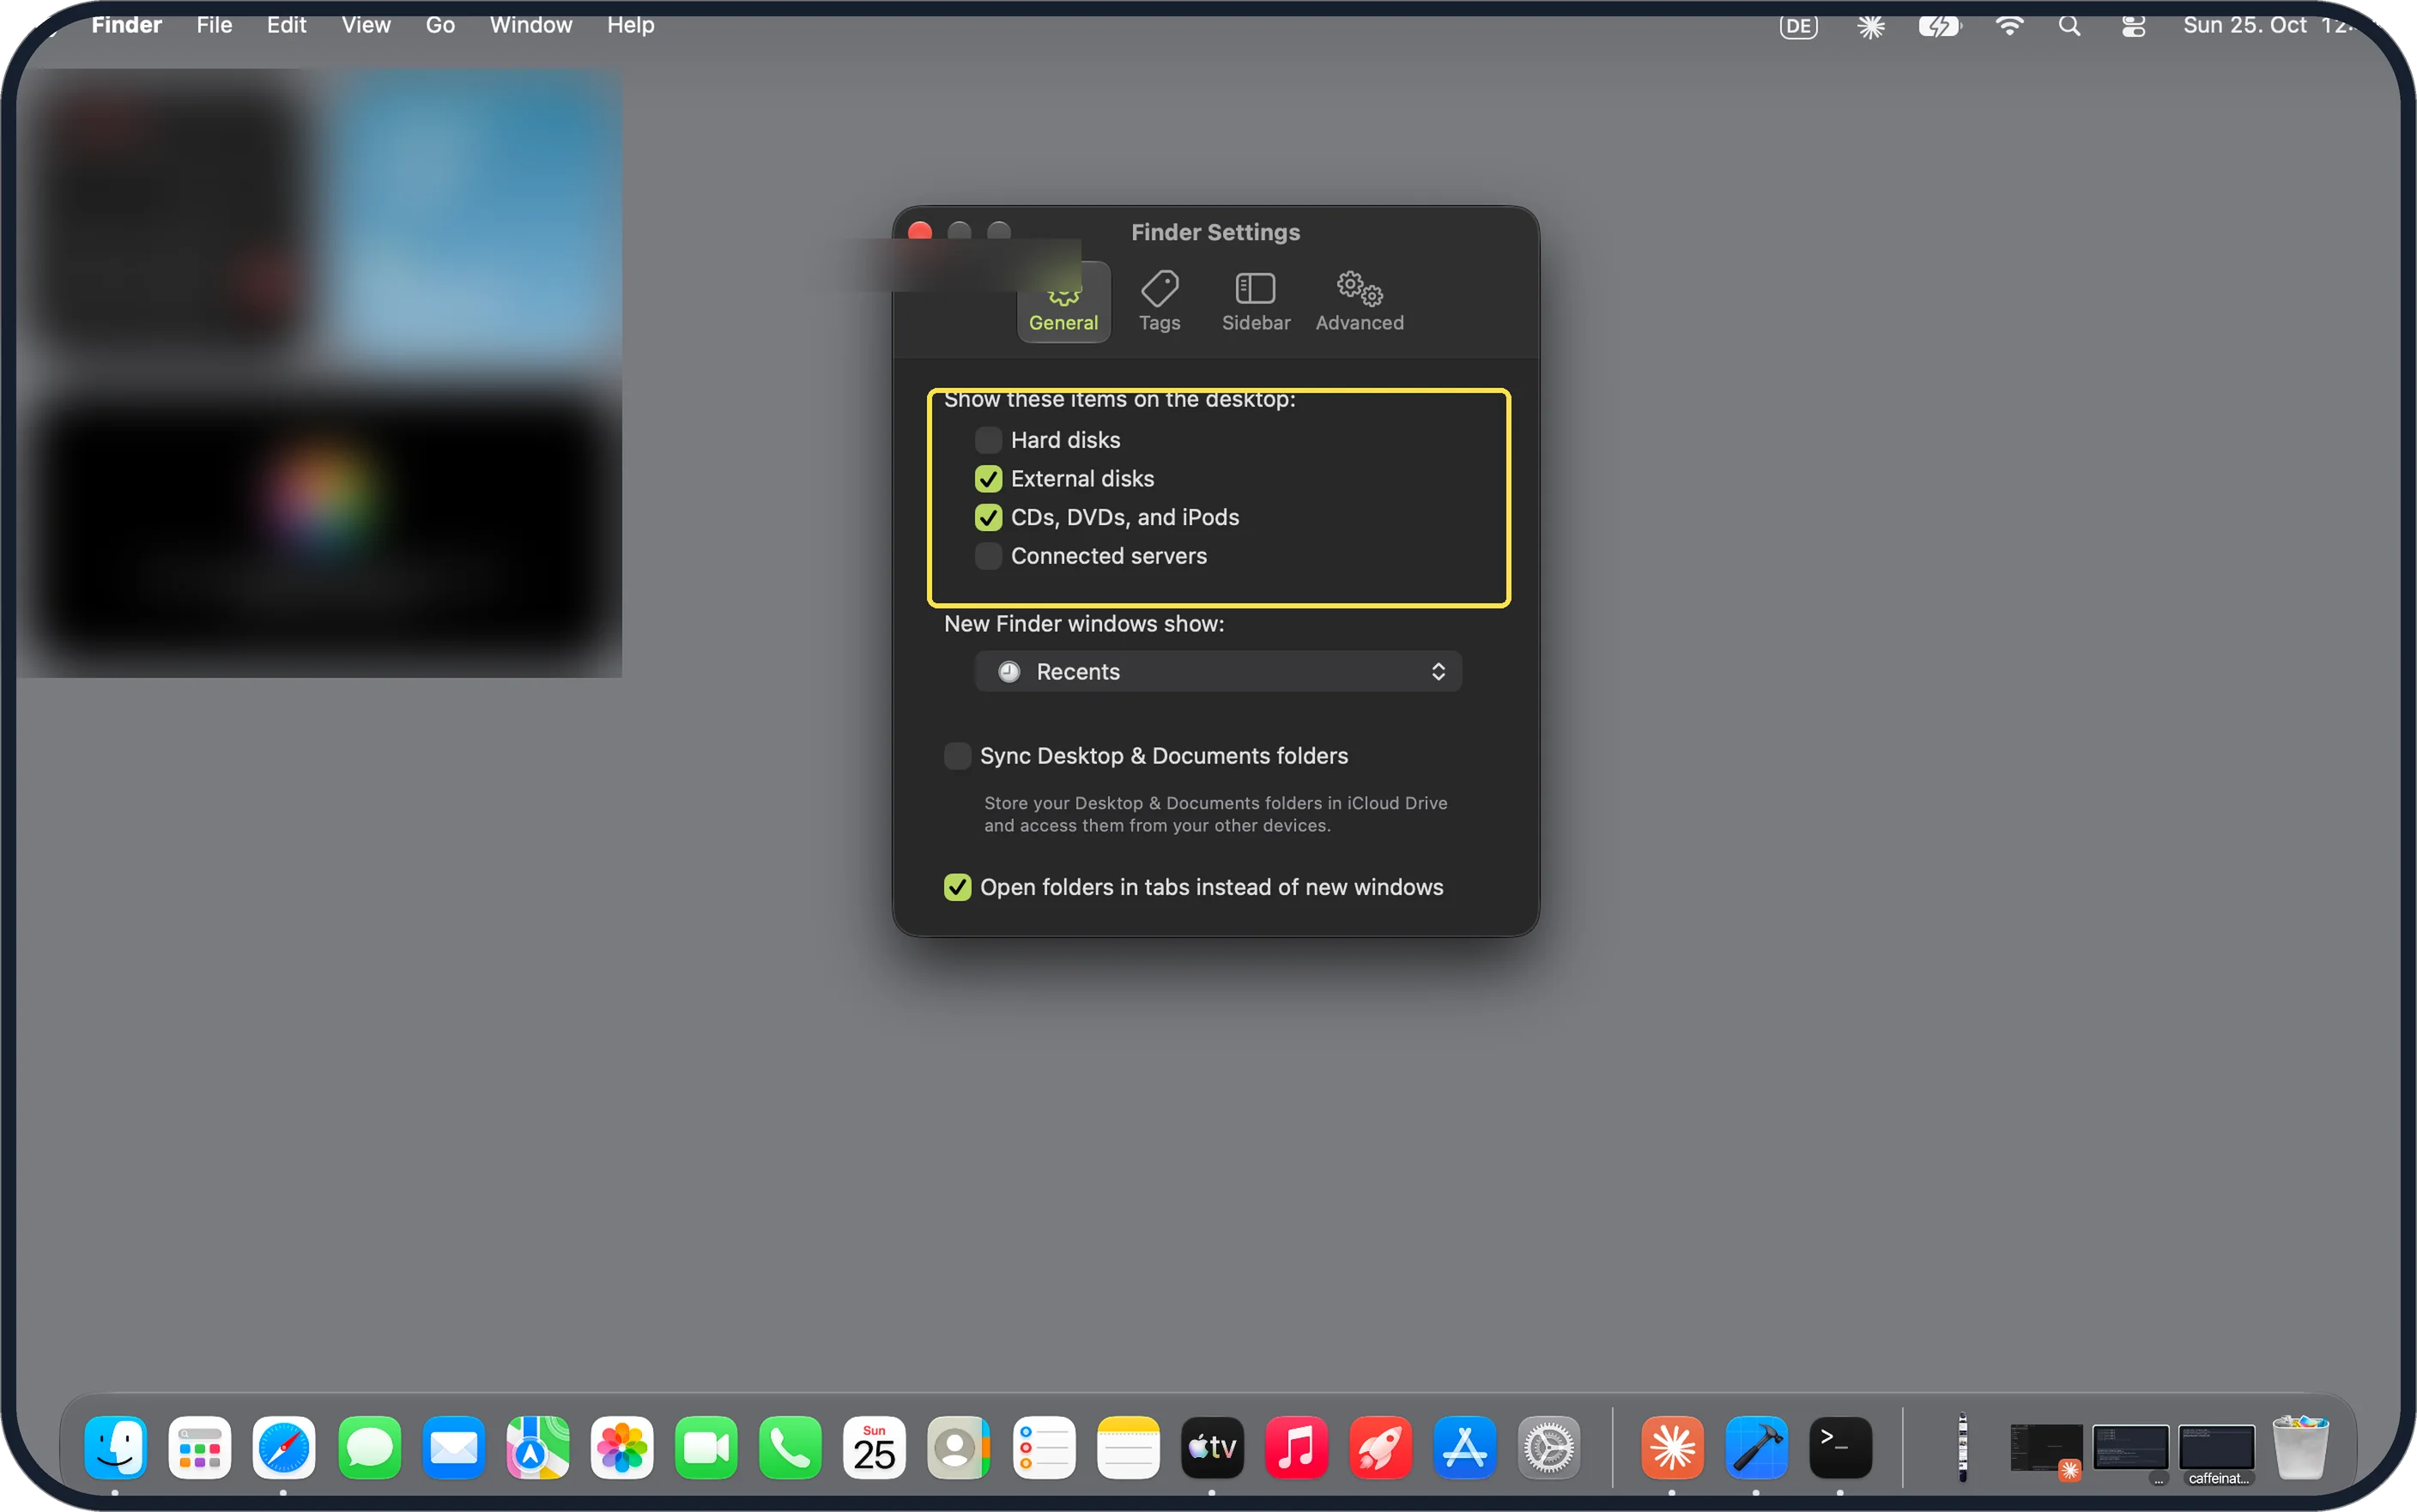This screenshot has width=2417, height=1512.
Task: Open System Settings from the Dock
Action: pyautogui.click(x=1548, y=1447)
